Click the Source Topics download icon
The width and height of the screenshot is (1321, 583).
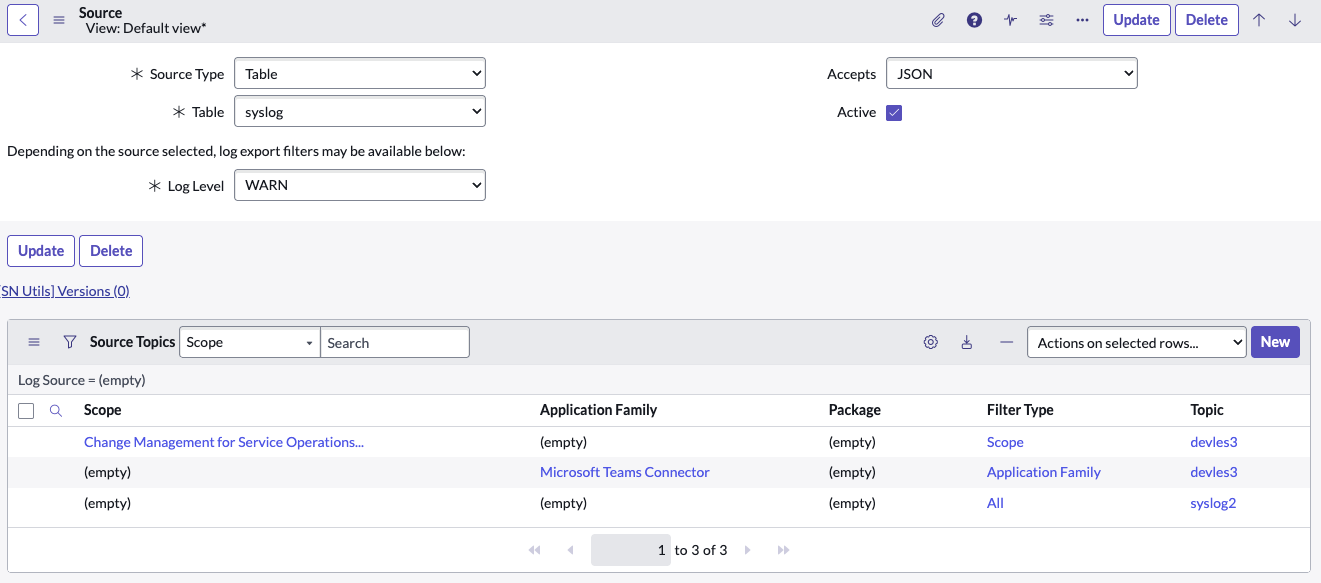(x=967, y=342)
